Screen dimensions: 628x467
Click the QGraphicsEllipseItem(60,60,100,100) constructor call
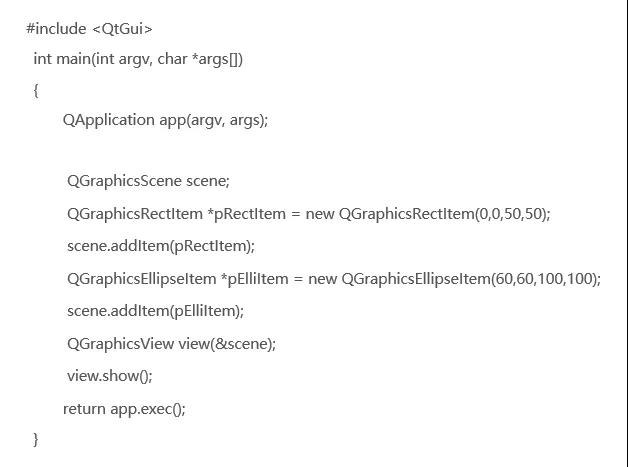coord(471,279)
